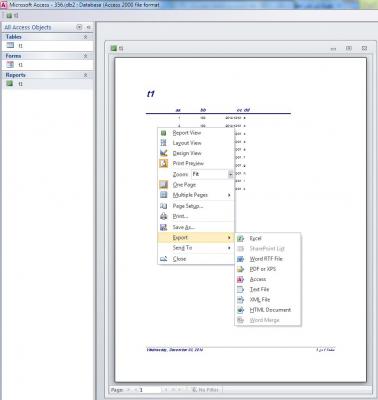Choose Text File export option
The height and width of the screenshot is (400, 378).
[268, 290]
